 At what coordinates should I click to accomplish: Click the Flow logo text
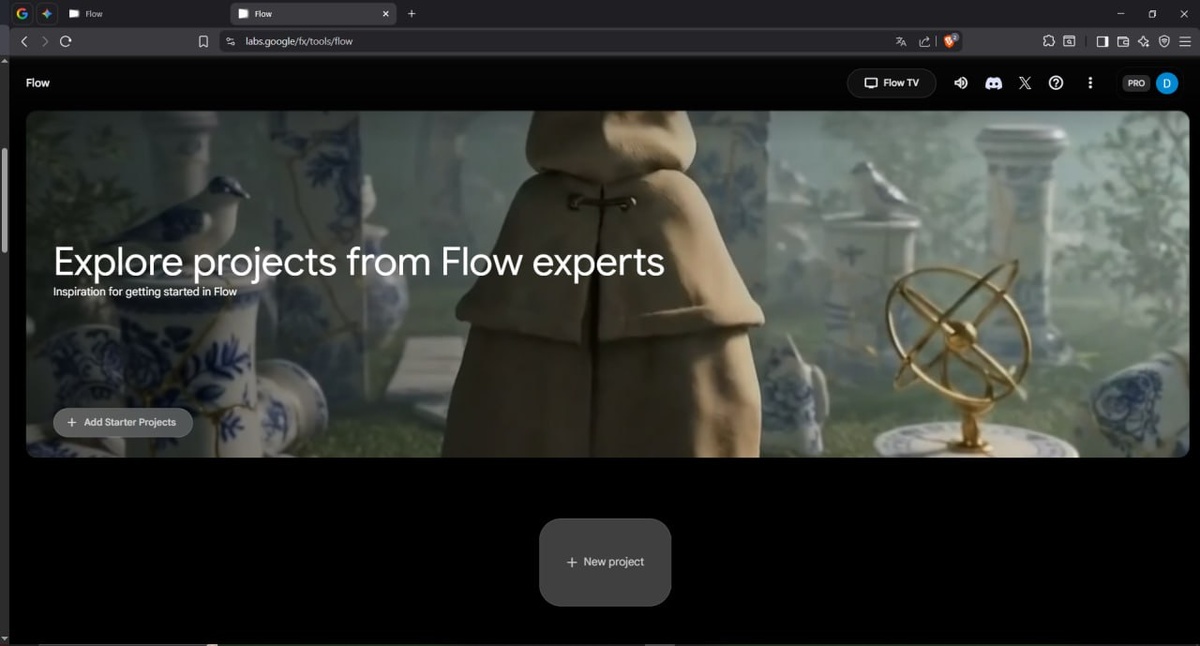point(38,83)
